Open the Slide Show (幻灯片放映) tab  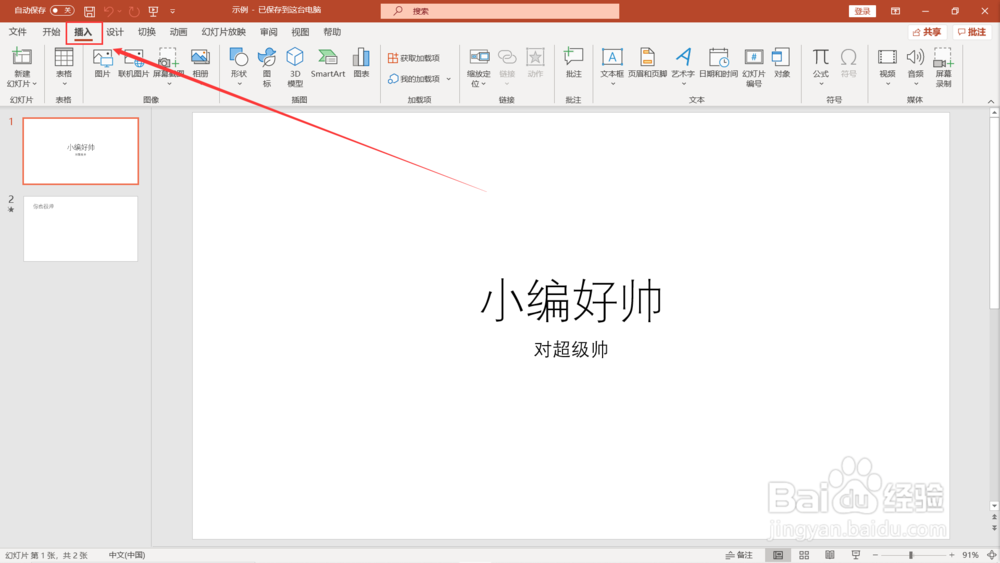pos(223,32)
